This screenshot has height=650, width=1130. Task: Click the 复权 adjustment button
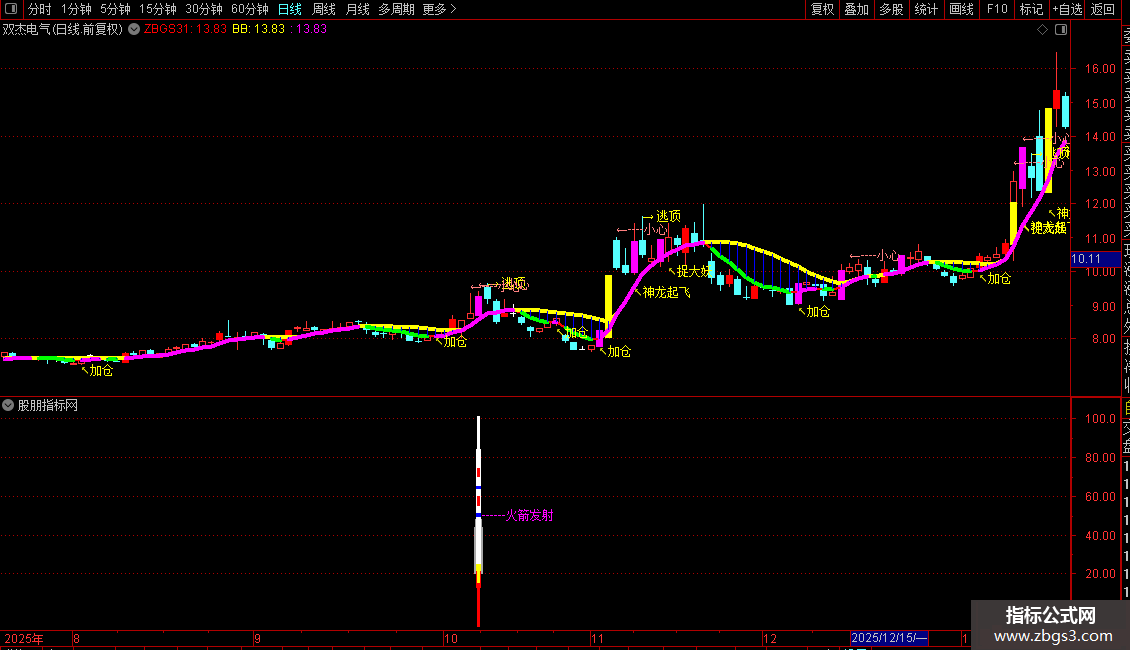tap(822, 9)
